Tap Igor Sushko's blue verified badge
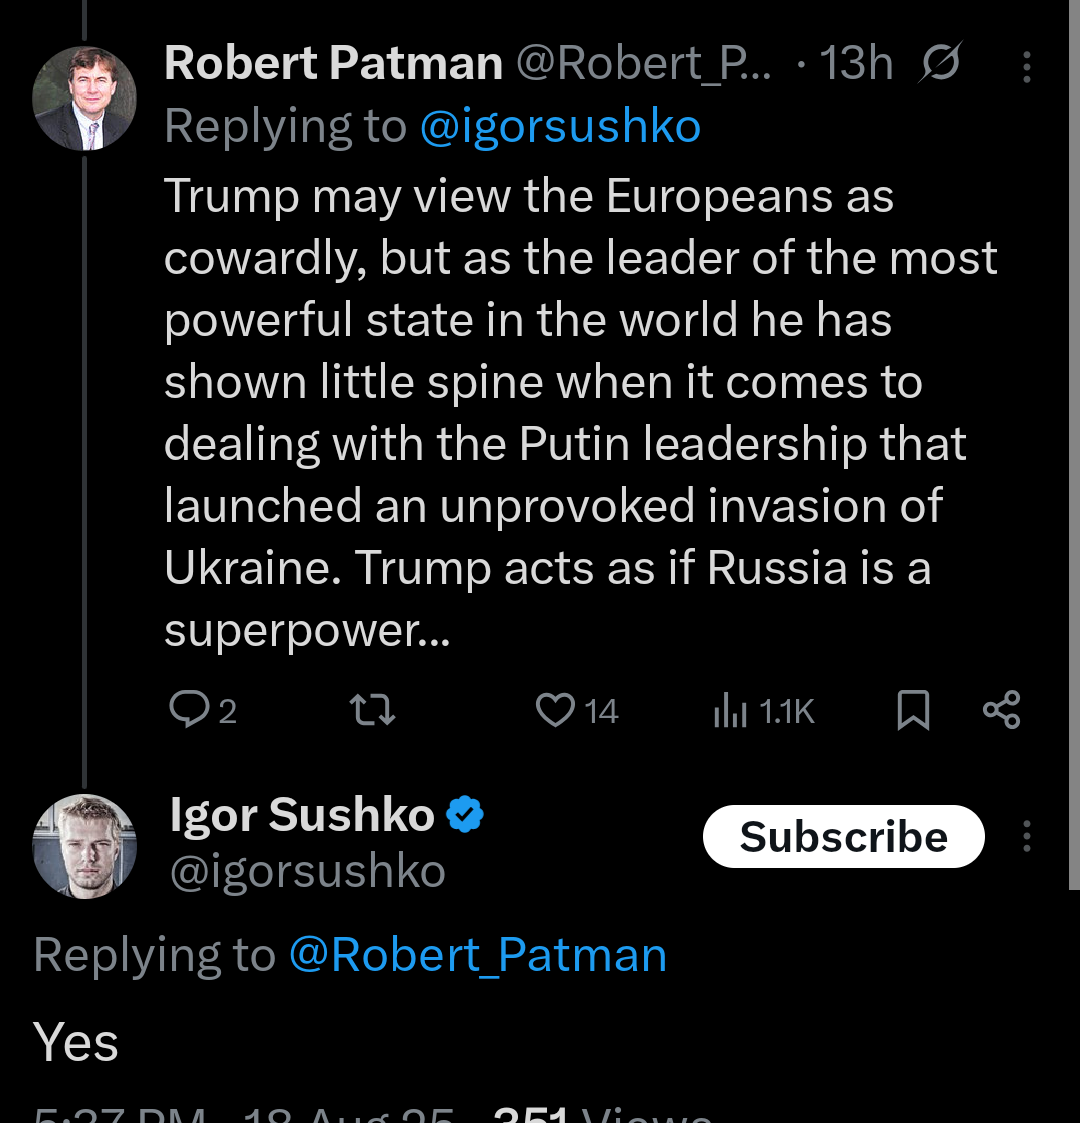 464,815
